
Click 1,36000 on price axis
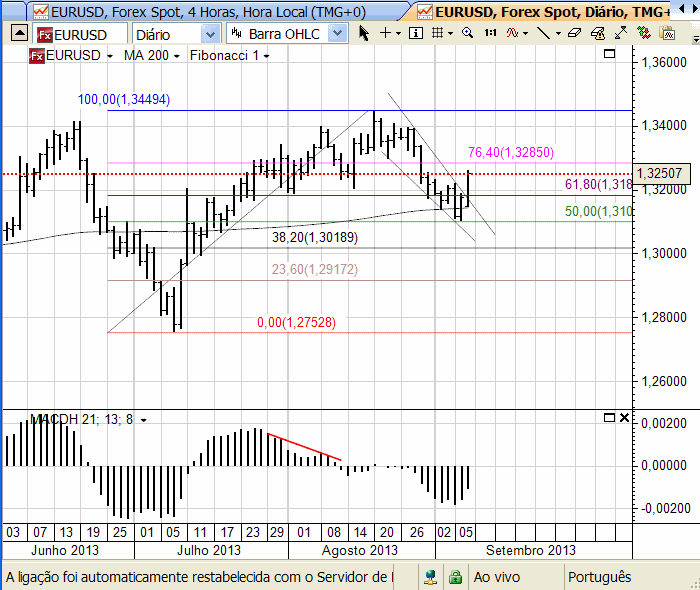pyautogui.click(x=664, y=62)
